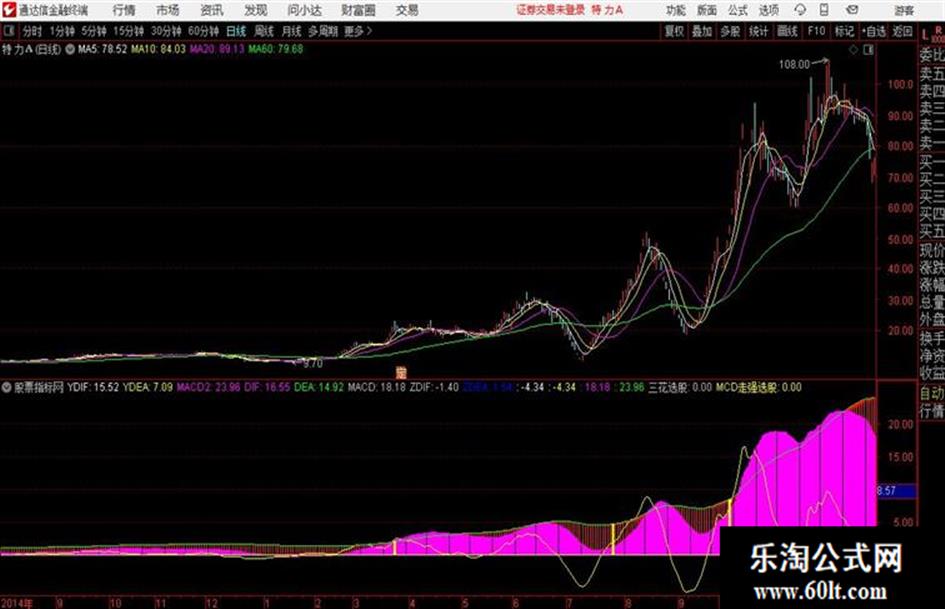Click the 换手 row in right panel
The height and width of the screenshot is (609, 945).
coord(932,339)
